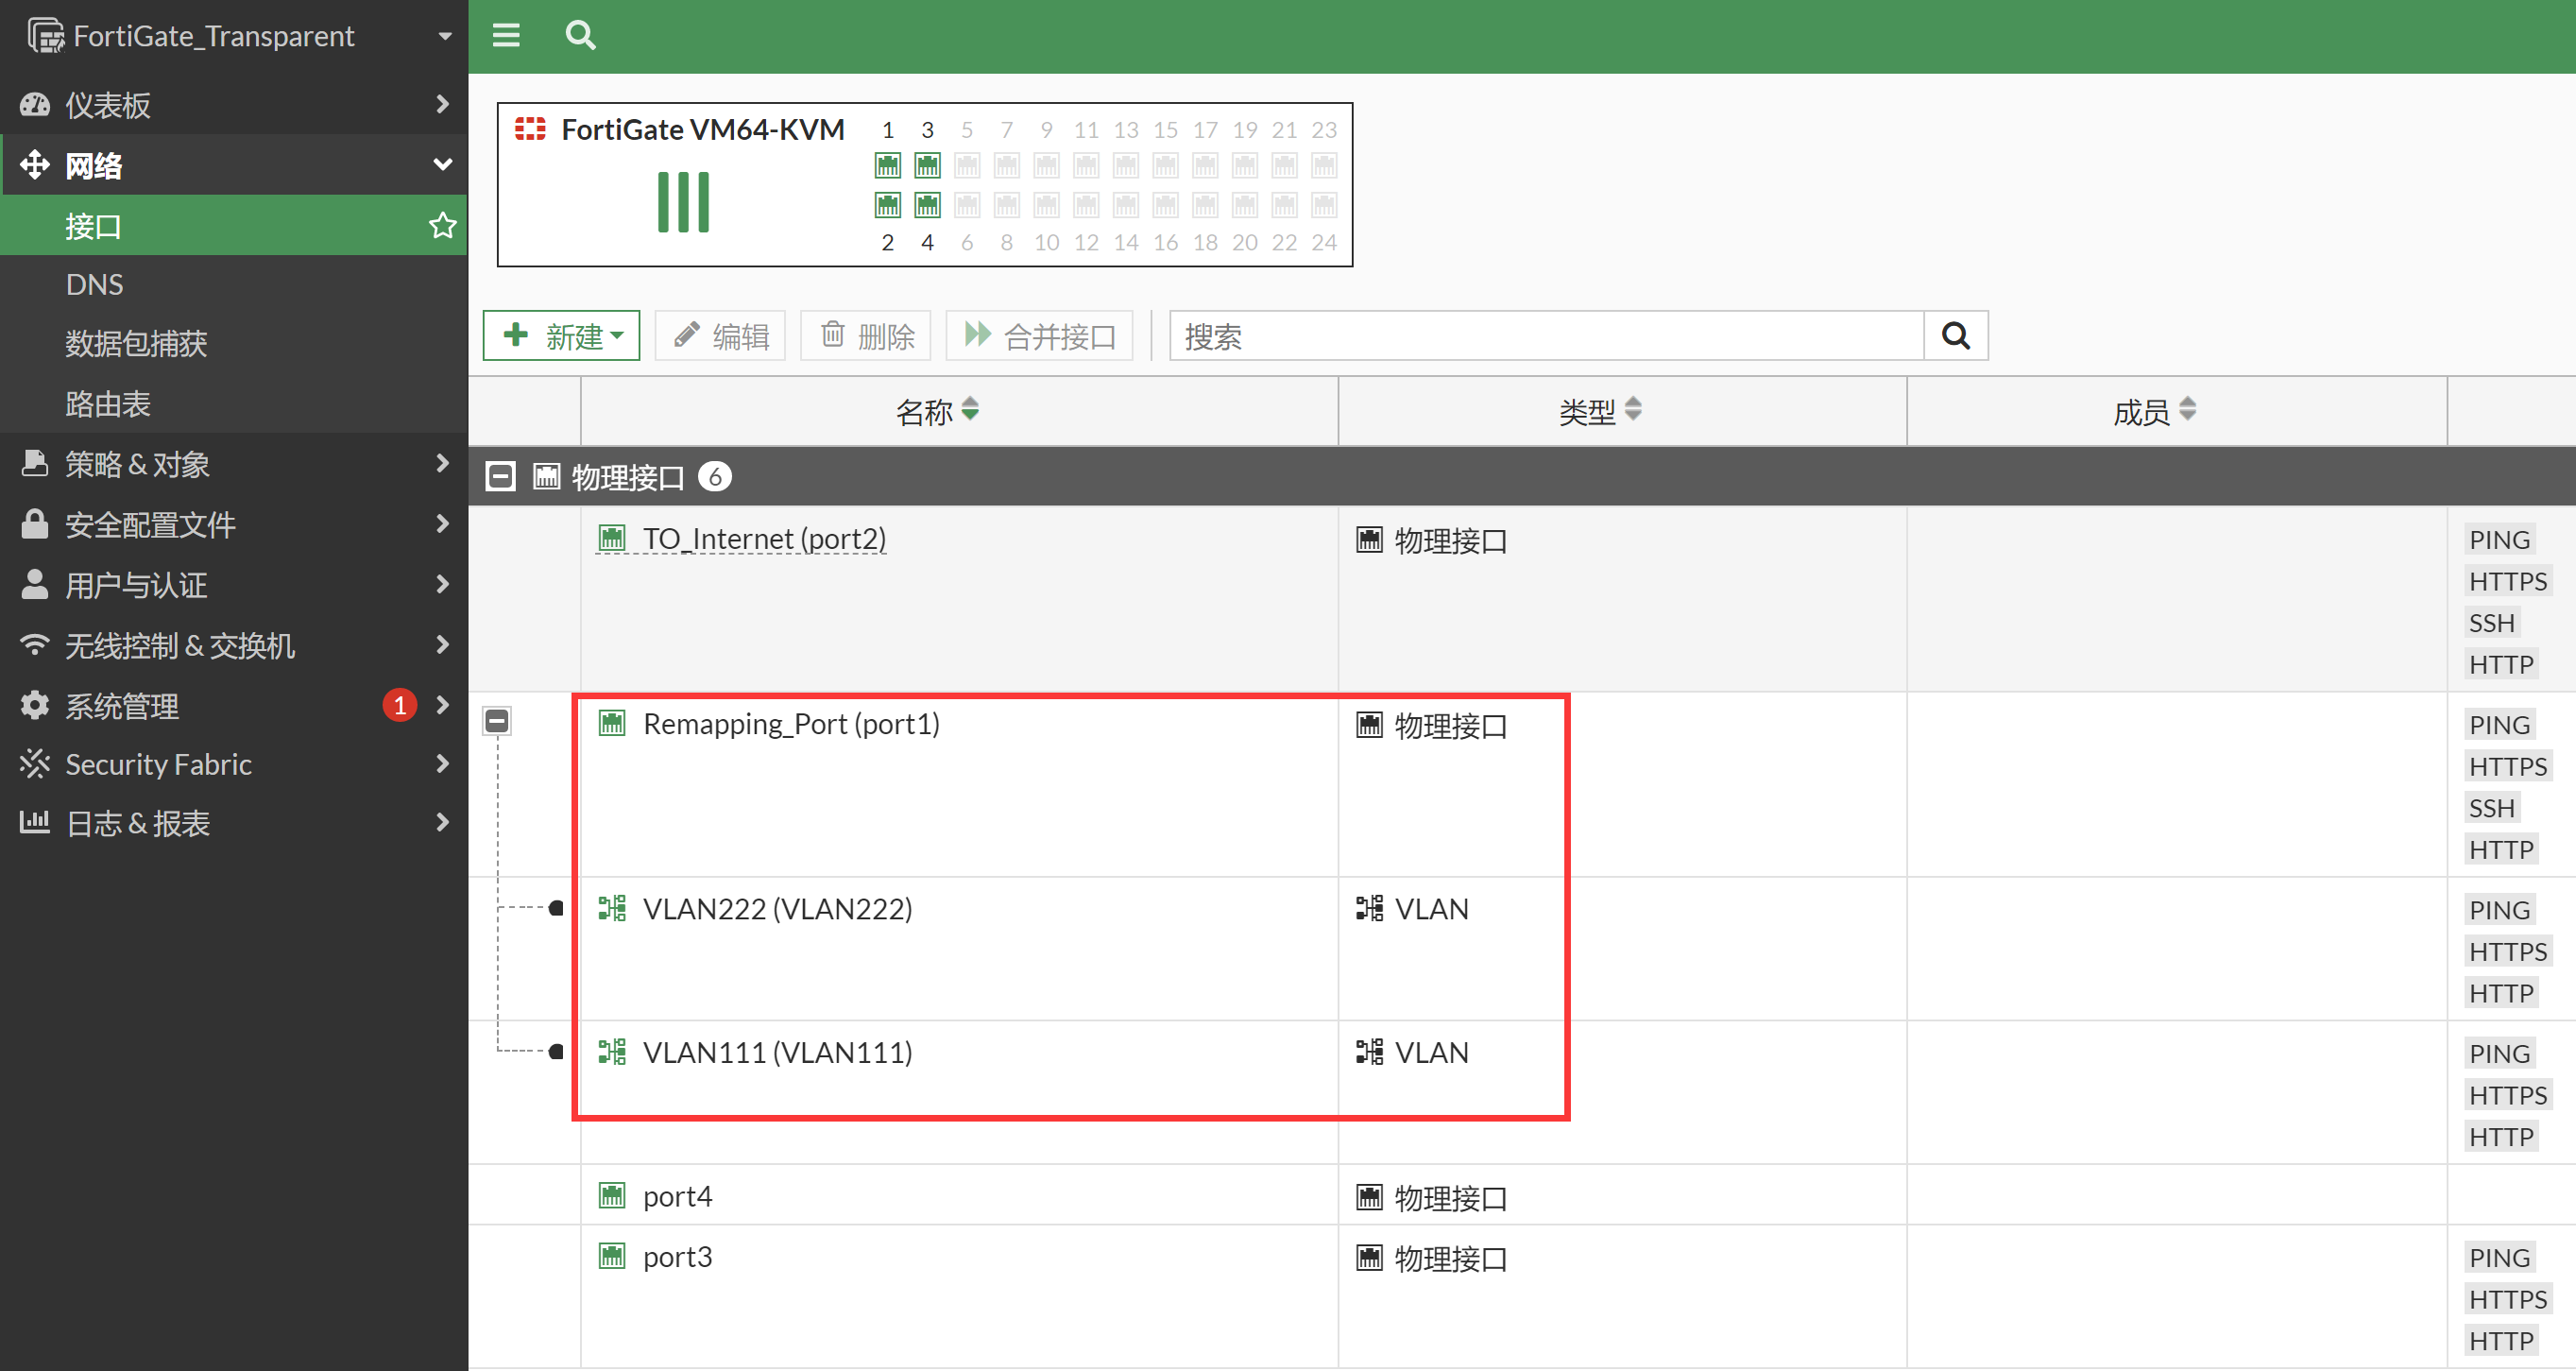Screen dimensions: 2576x1371
Task: Collapse the 物理接口 group section
Action: [500, 476]
